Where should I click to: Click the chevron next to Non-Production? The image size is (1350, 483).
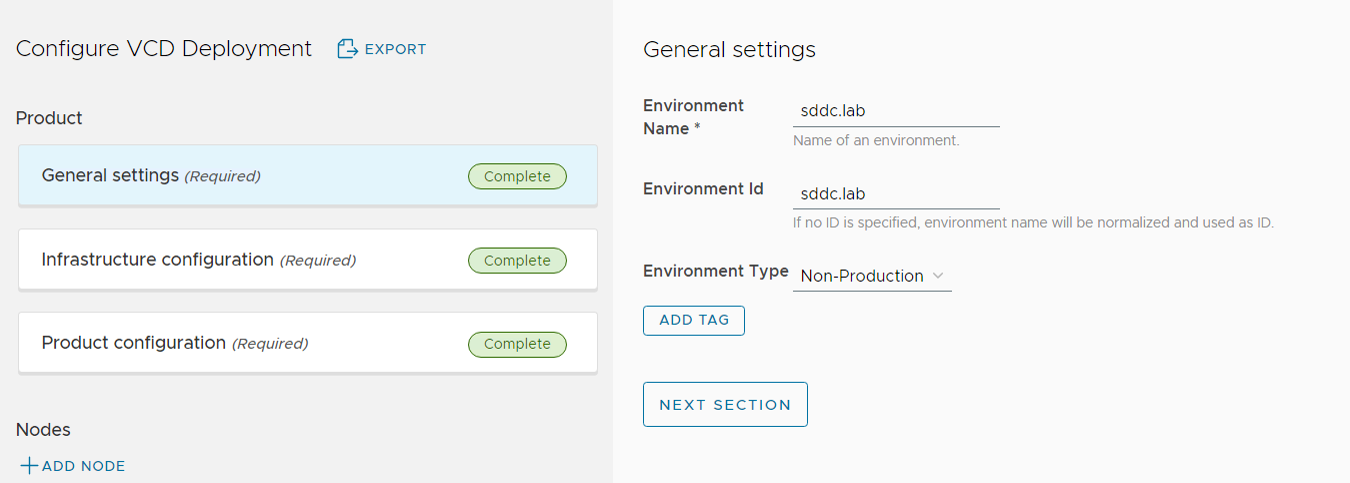[x=938, y=276]
